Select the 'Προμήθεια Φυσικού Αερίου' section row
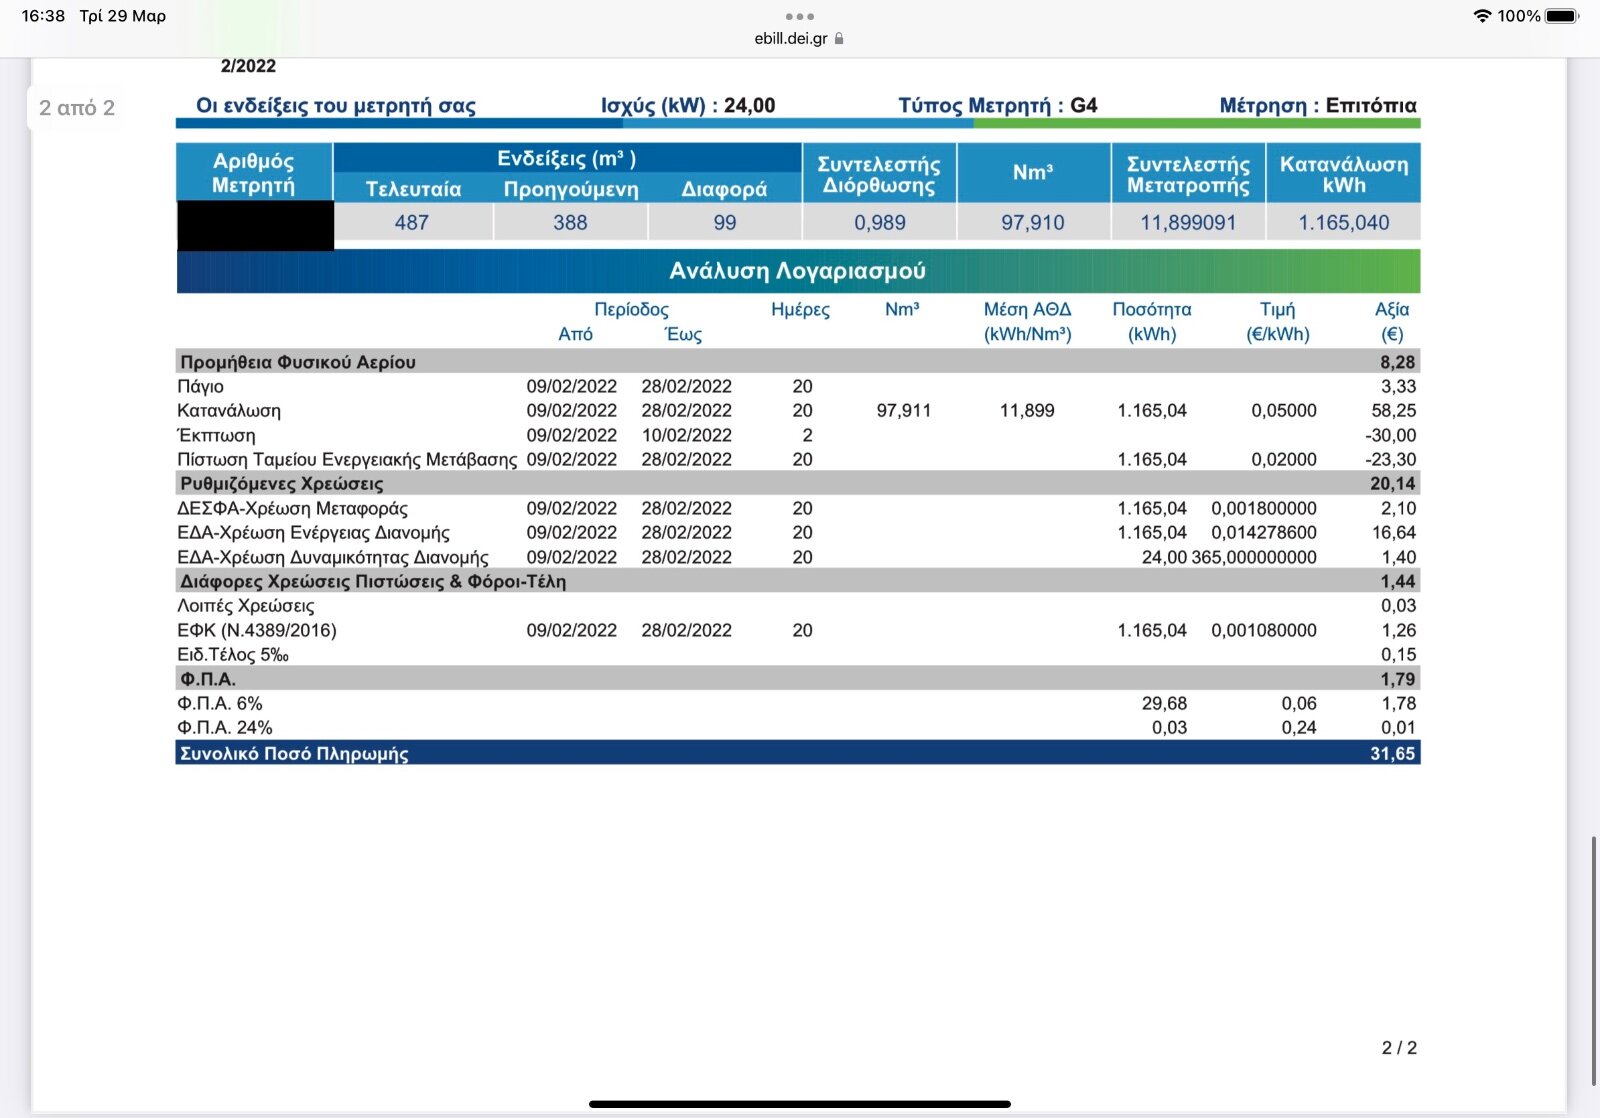This screenshot has width=1600, height=1118. [797, 362]
